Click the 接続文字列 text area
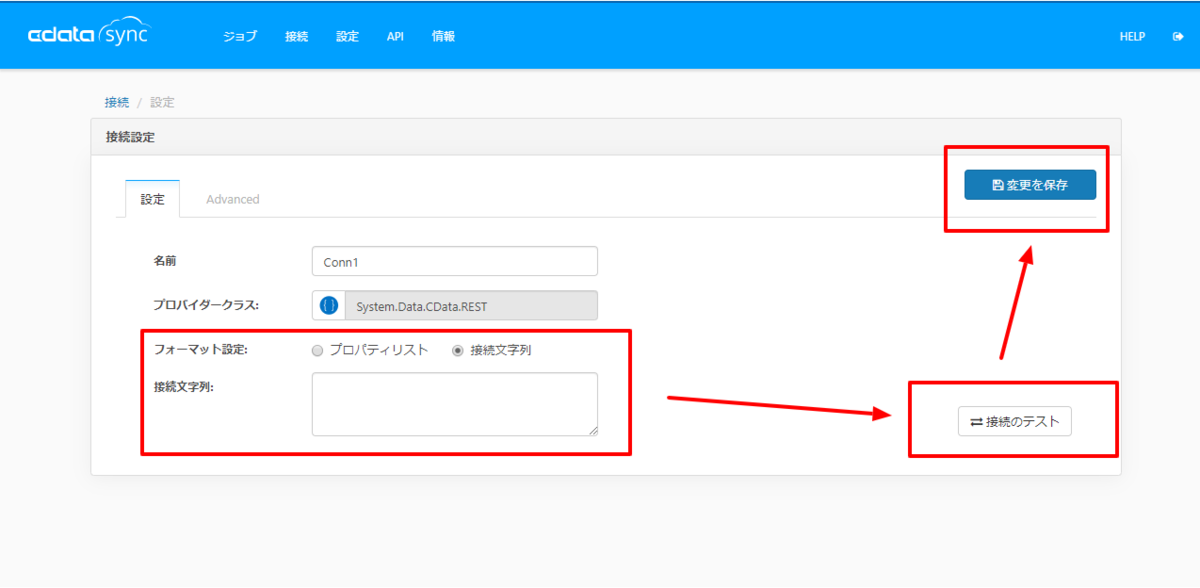The width and height of the screenshot is (1200, 588). tap(455, 404)
